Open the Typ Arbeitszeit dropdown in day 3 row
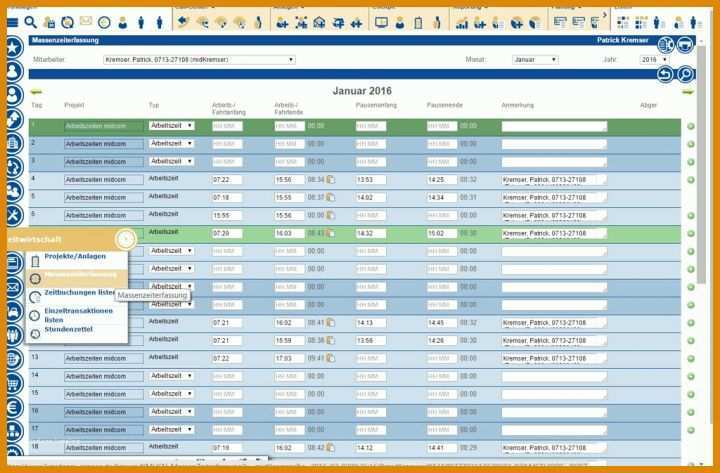The image size is (720, 473). click(171, 161)
